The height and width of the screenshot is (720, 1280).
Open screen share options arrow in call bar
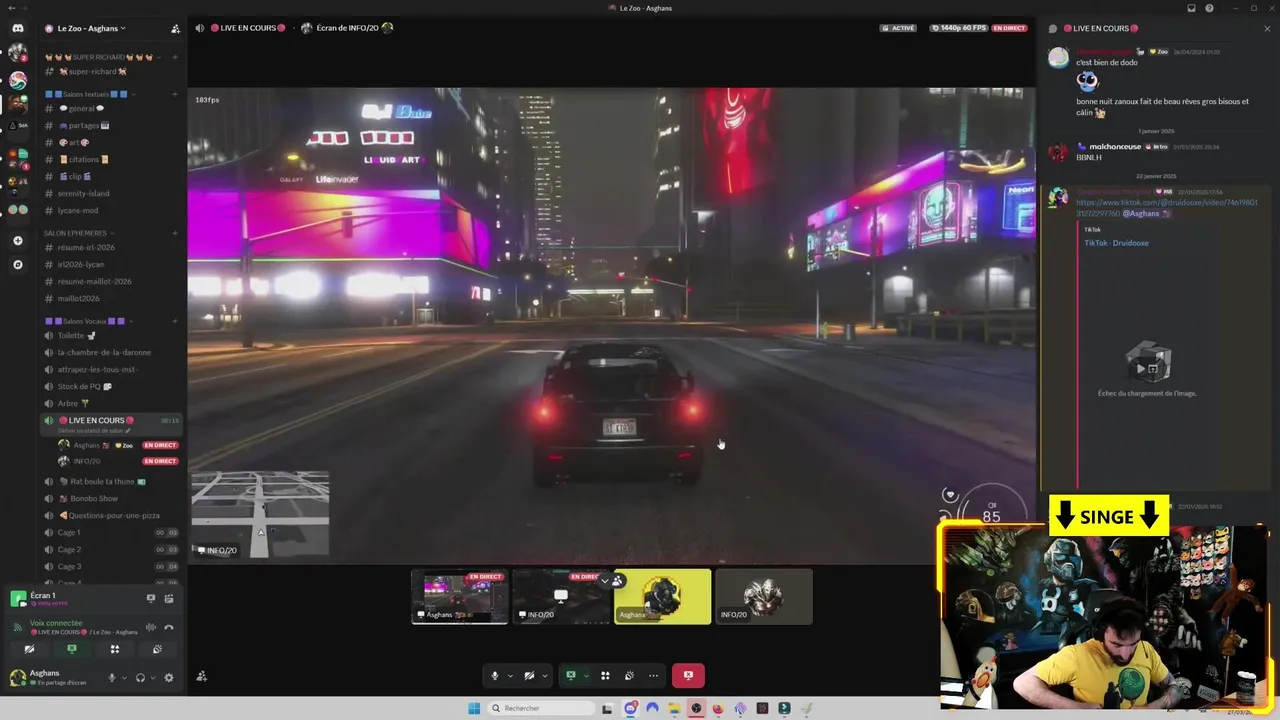(x=586, y=676)
